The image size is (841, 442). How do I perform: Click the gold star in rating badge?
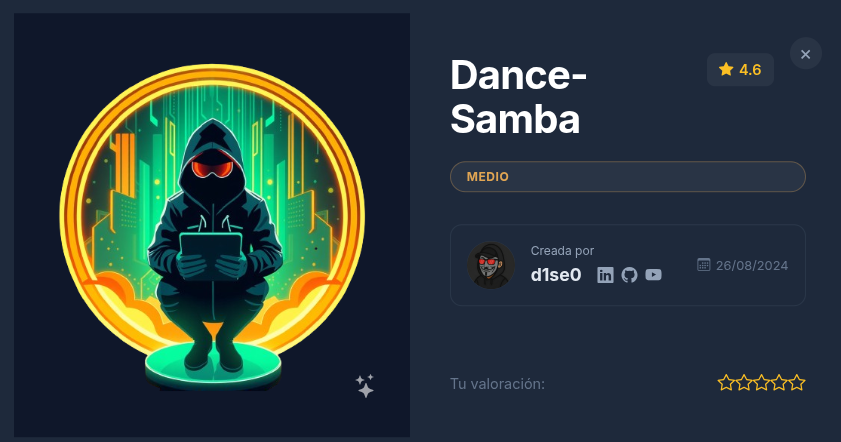(x=726, y=69)
